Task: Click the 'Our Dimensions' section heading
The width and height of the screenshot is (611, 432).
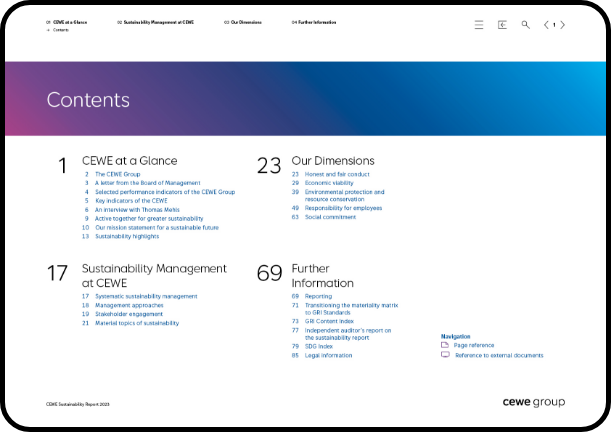Action: click(333, 160)
